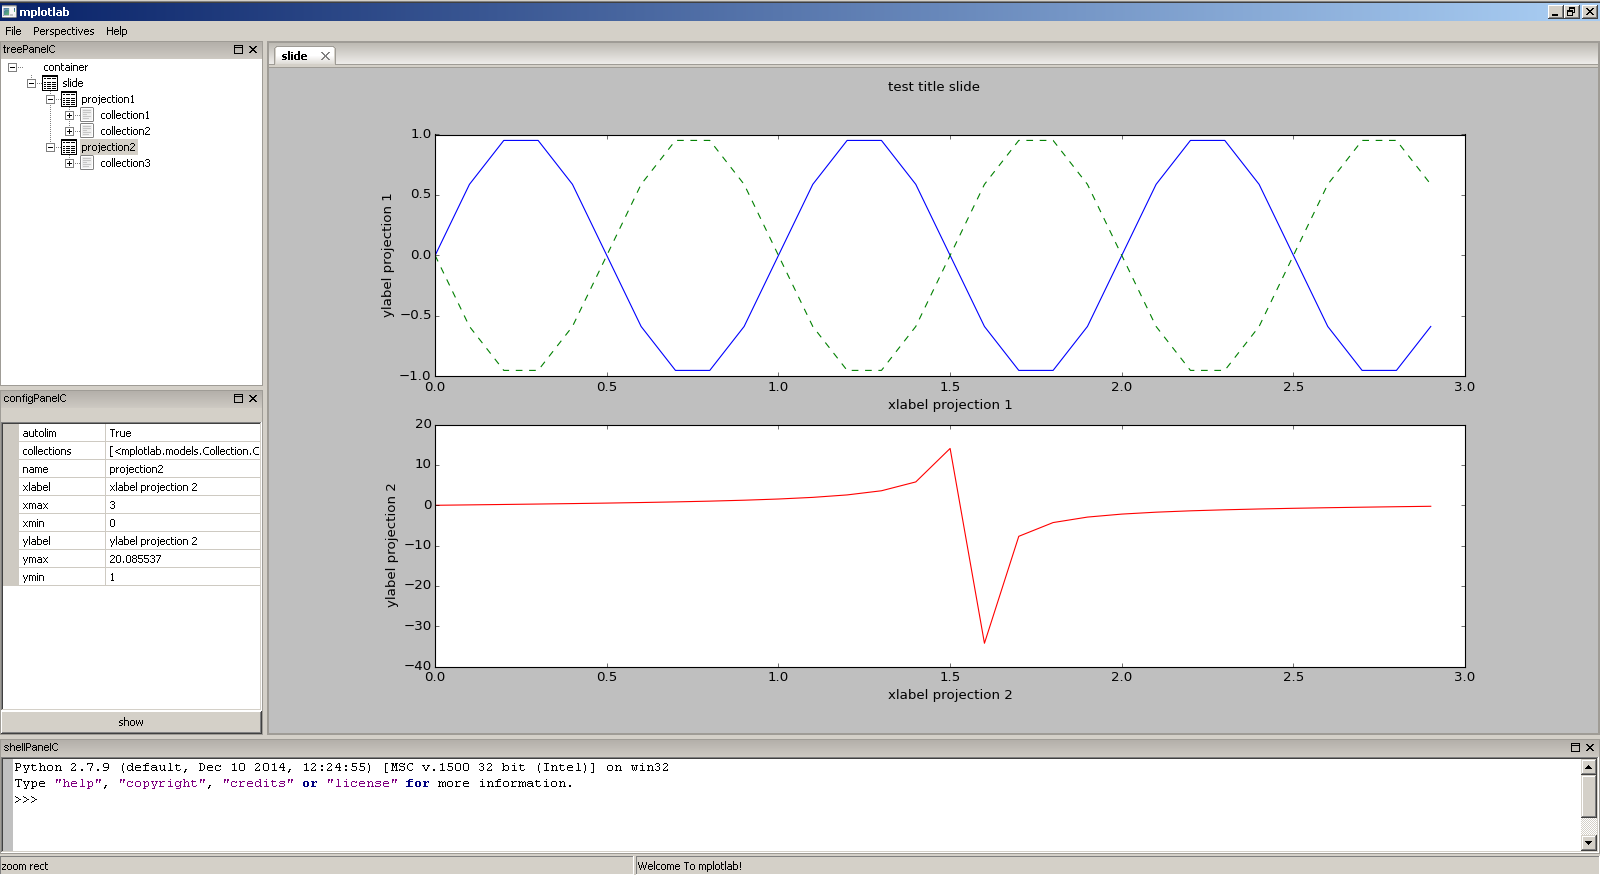Viewport: 1600px width, 875px height.
Task: Collapse the projection1 tree node
Action: click(50, 99)
